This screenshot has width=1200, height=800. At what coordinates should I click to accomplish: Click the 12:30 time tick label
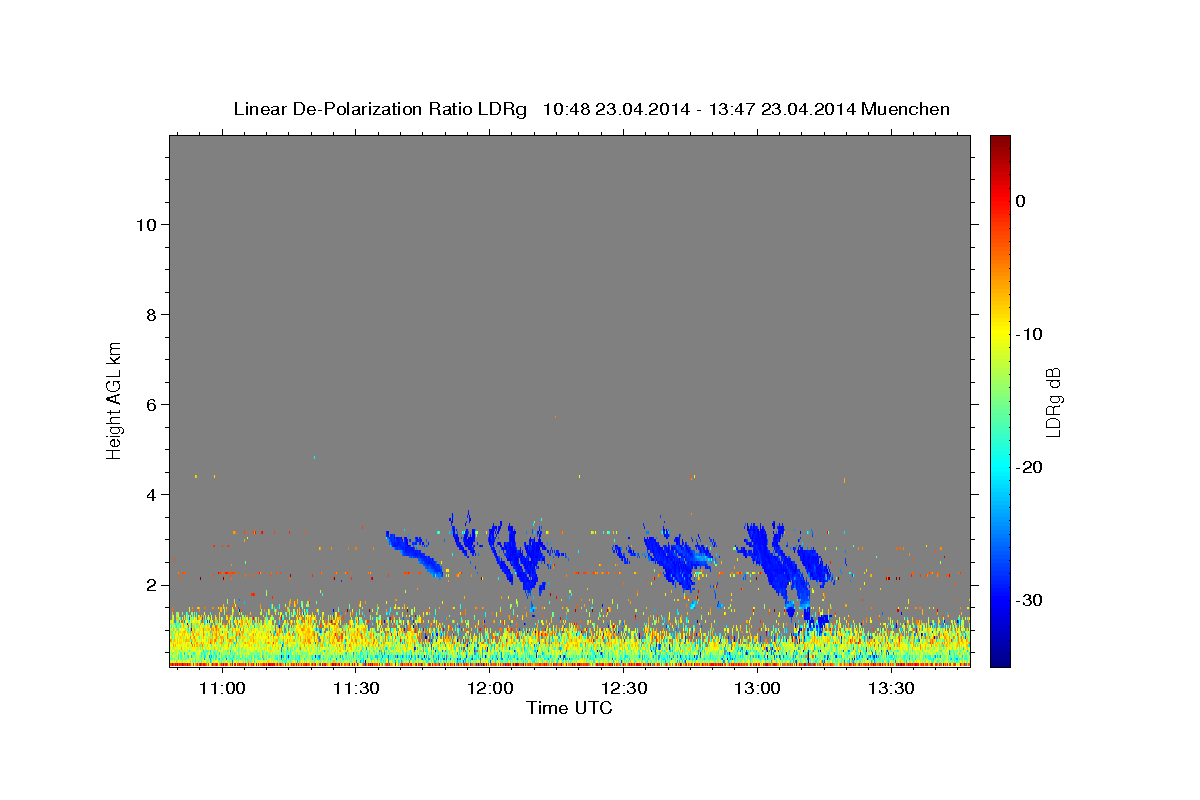point(623,689)
